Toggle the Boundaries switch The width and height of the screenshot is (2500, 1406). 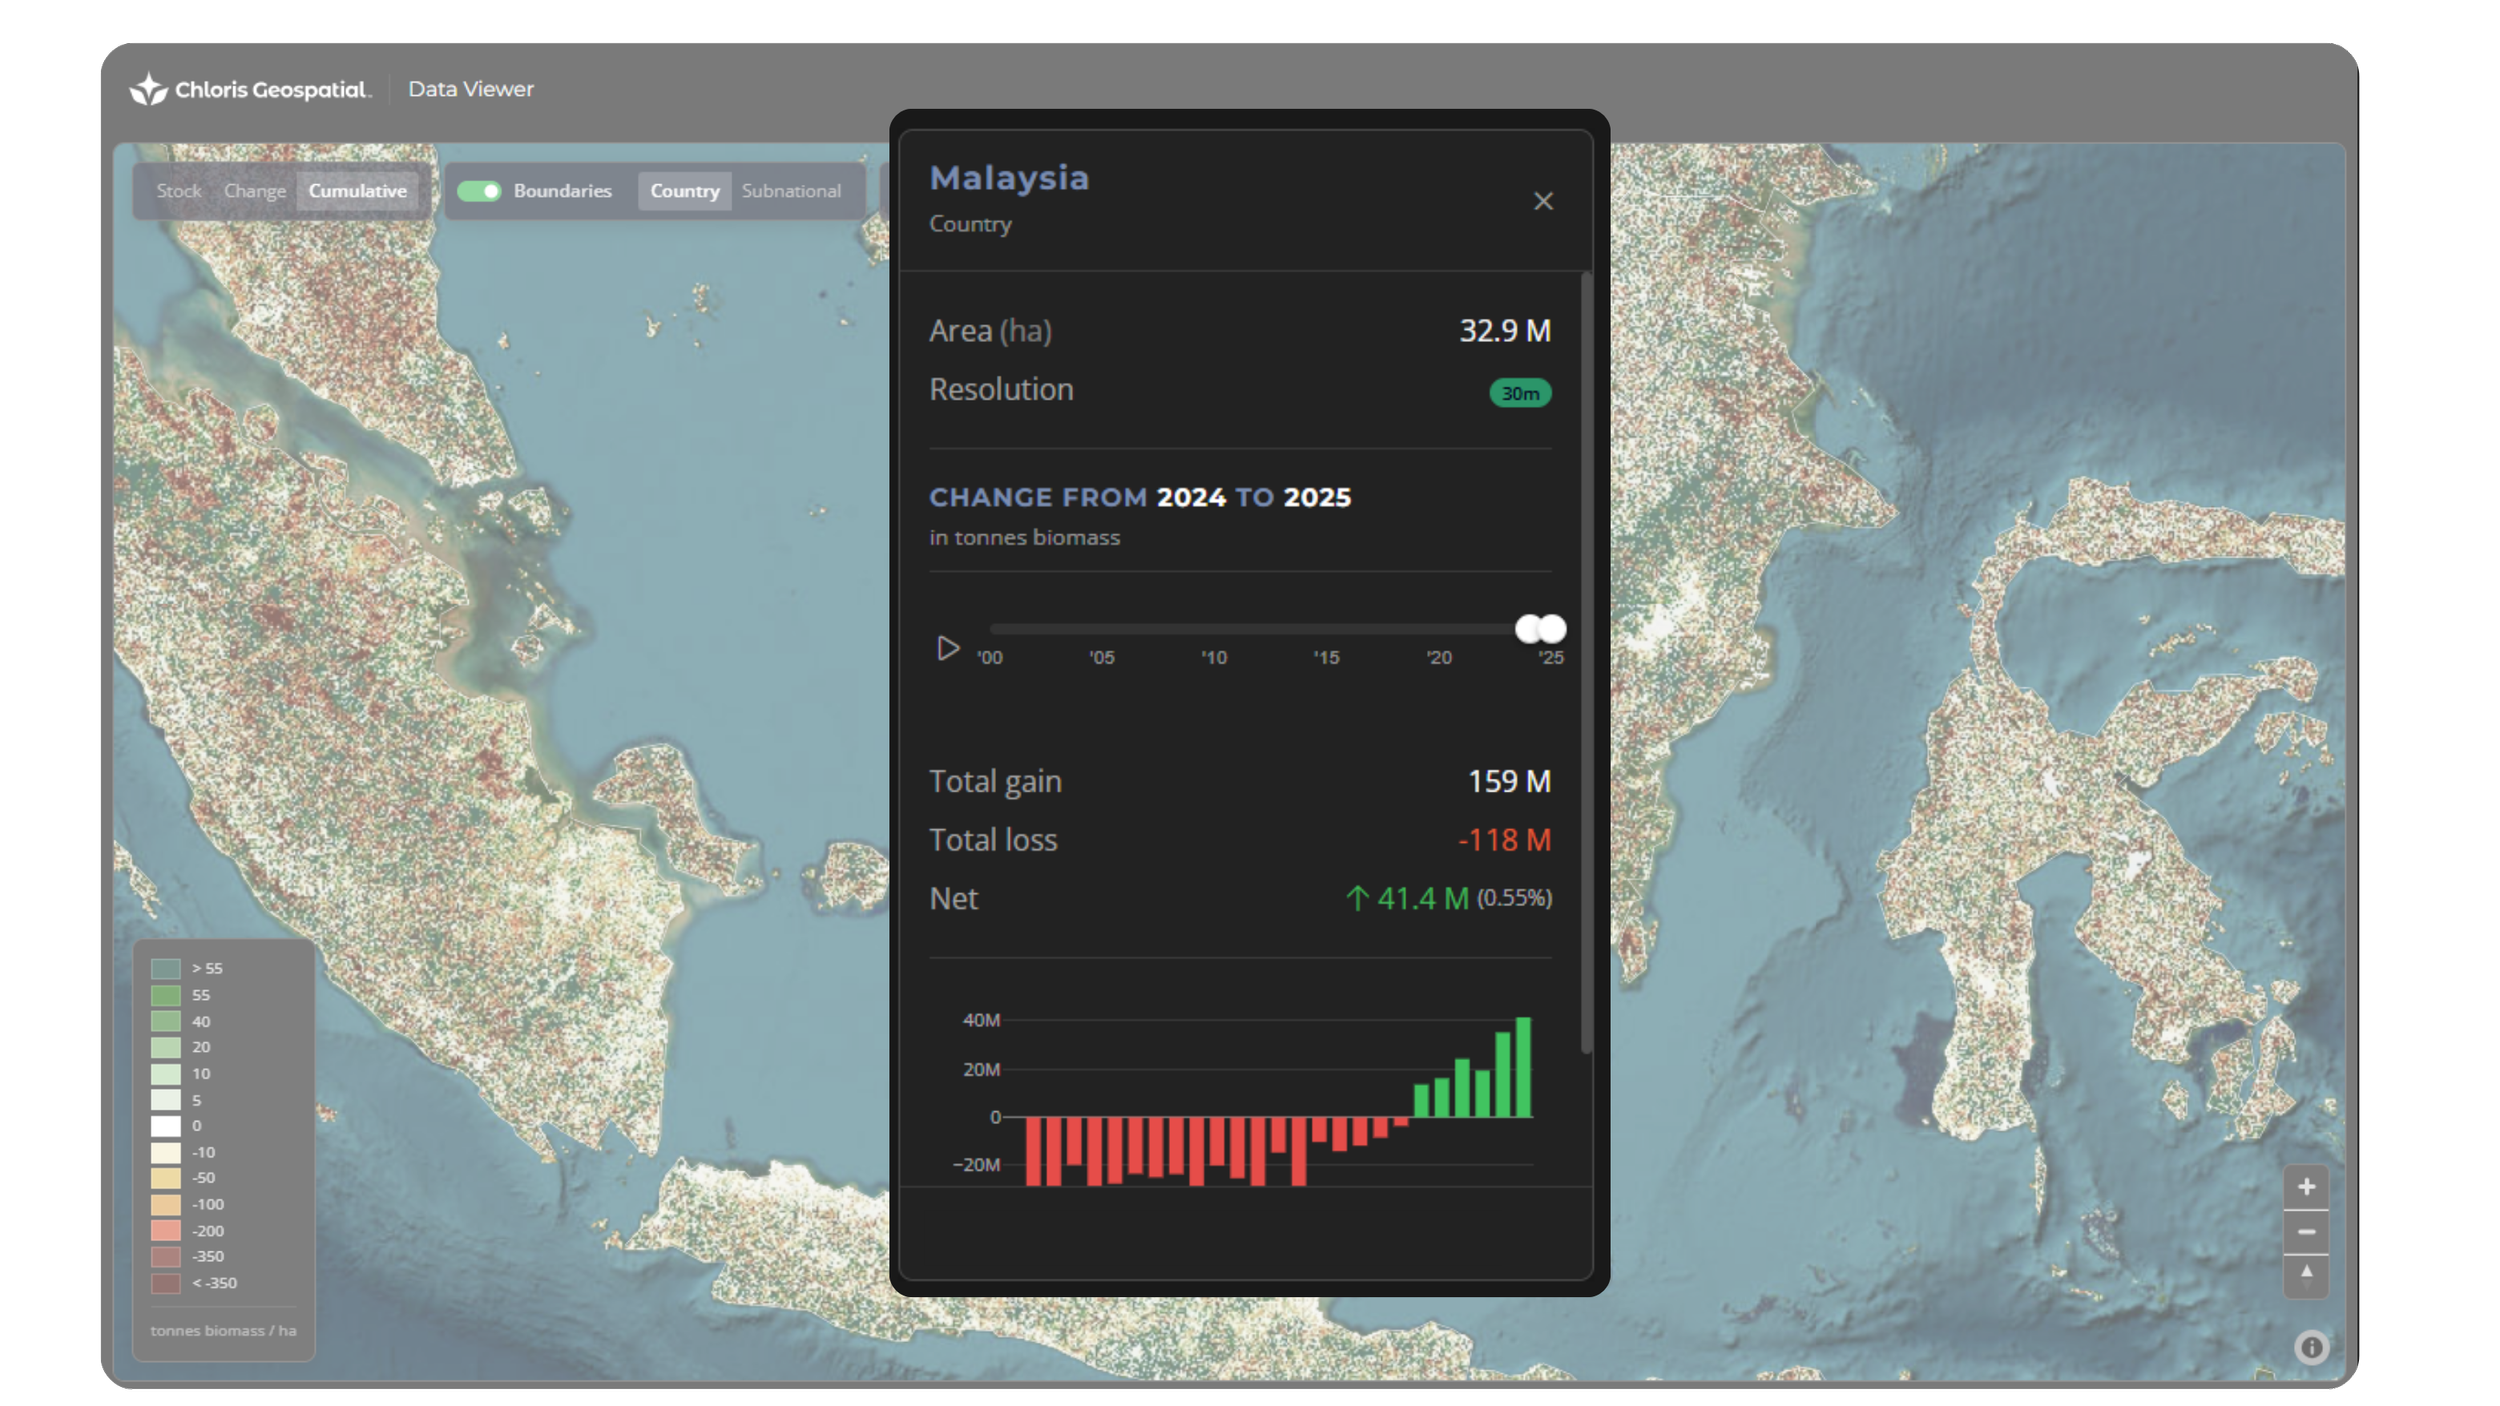[x=479, y=191]
